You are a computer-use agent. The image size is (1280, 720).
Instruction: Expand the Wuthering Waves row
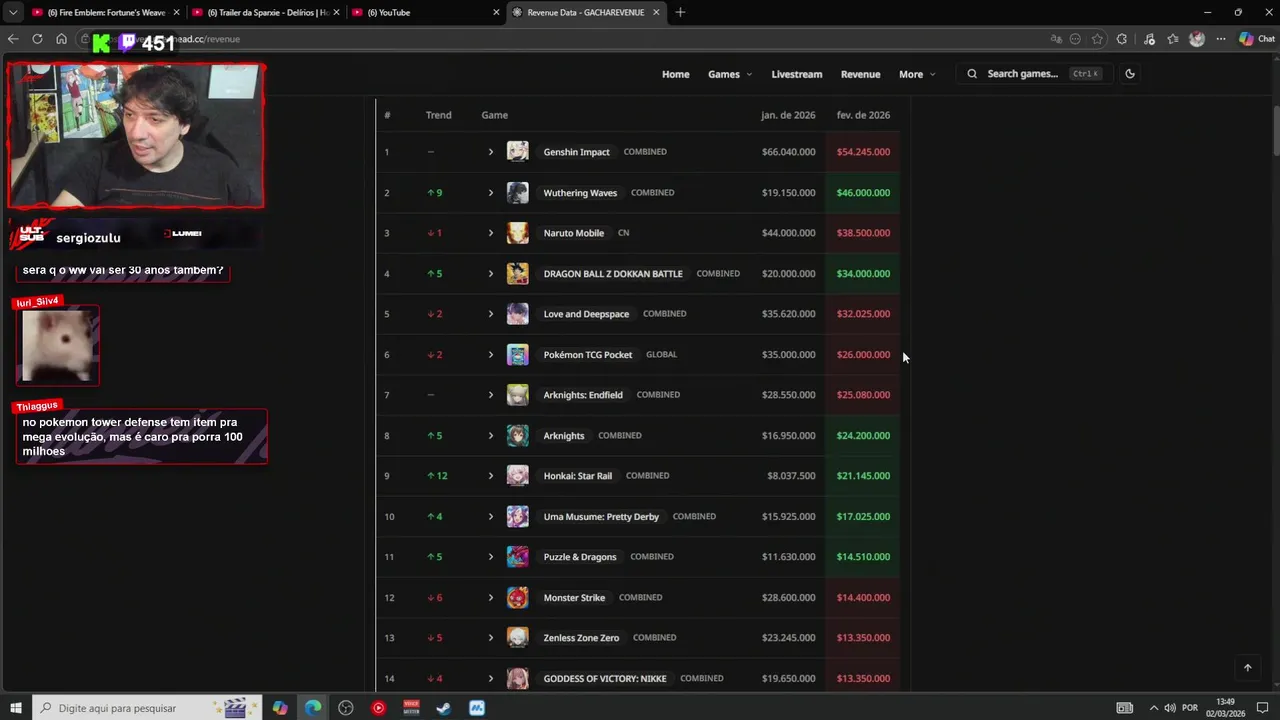click(490, 193)
